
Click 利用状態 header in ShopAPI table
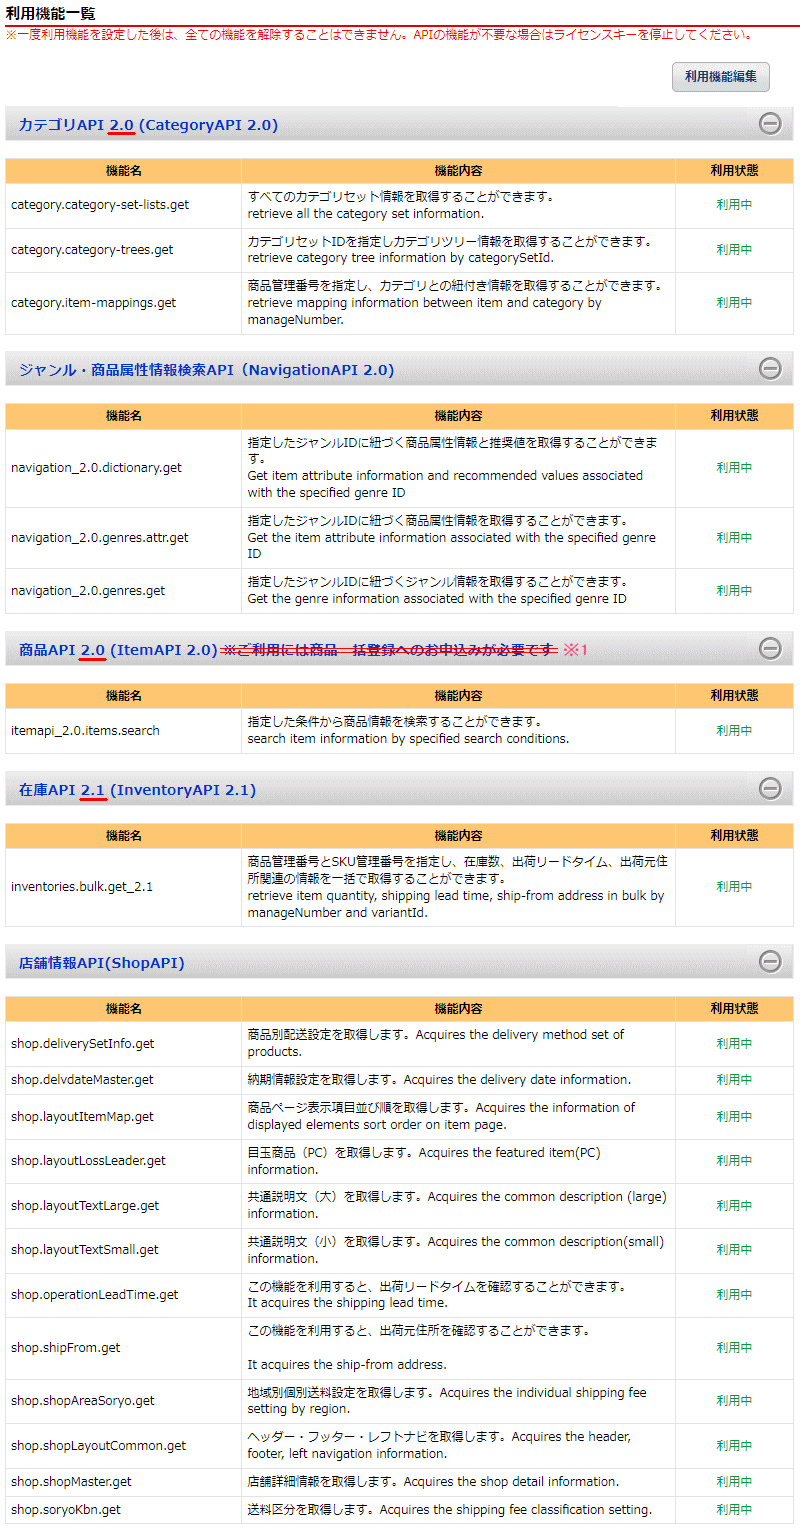pos(734,1009)
